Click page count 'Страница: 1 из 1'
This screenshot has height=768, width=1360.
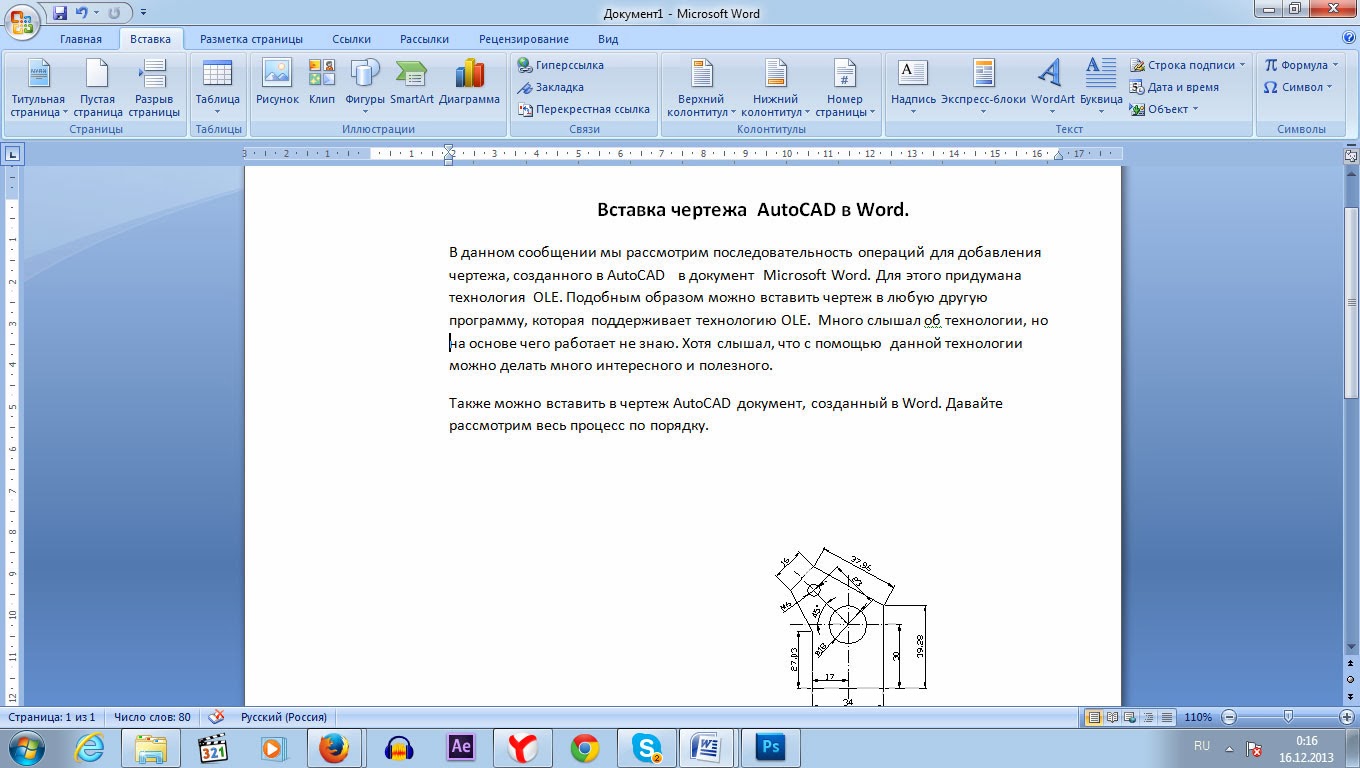tap(51, 717)
